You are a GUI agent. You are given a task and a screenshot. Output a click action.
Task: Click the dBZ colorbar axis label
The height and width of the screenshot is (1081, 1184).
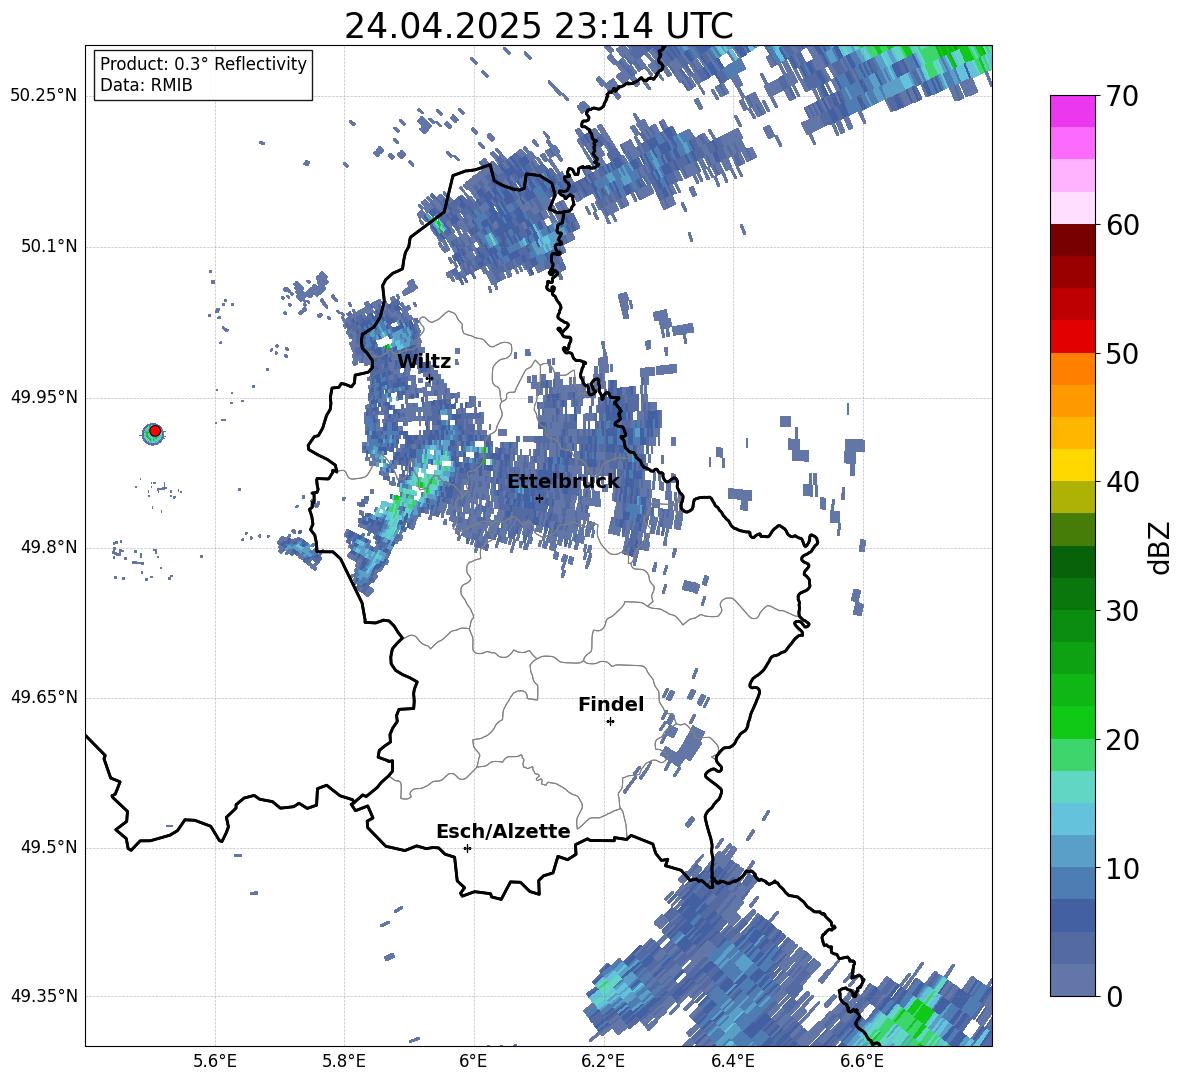[1161, 547]
